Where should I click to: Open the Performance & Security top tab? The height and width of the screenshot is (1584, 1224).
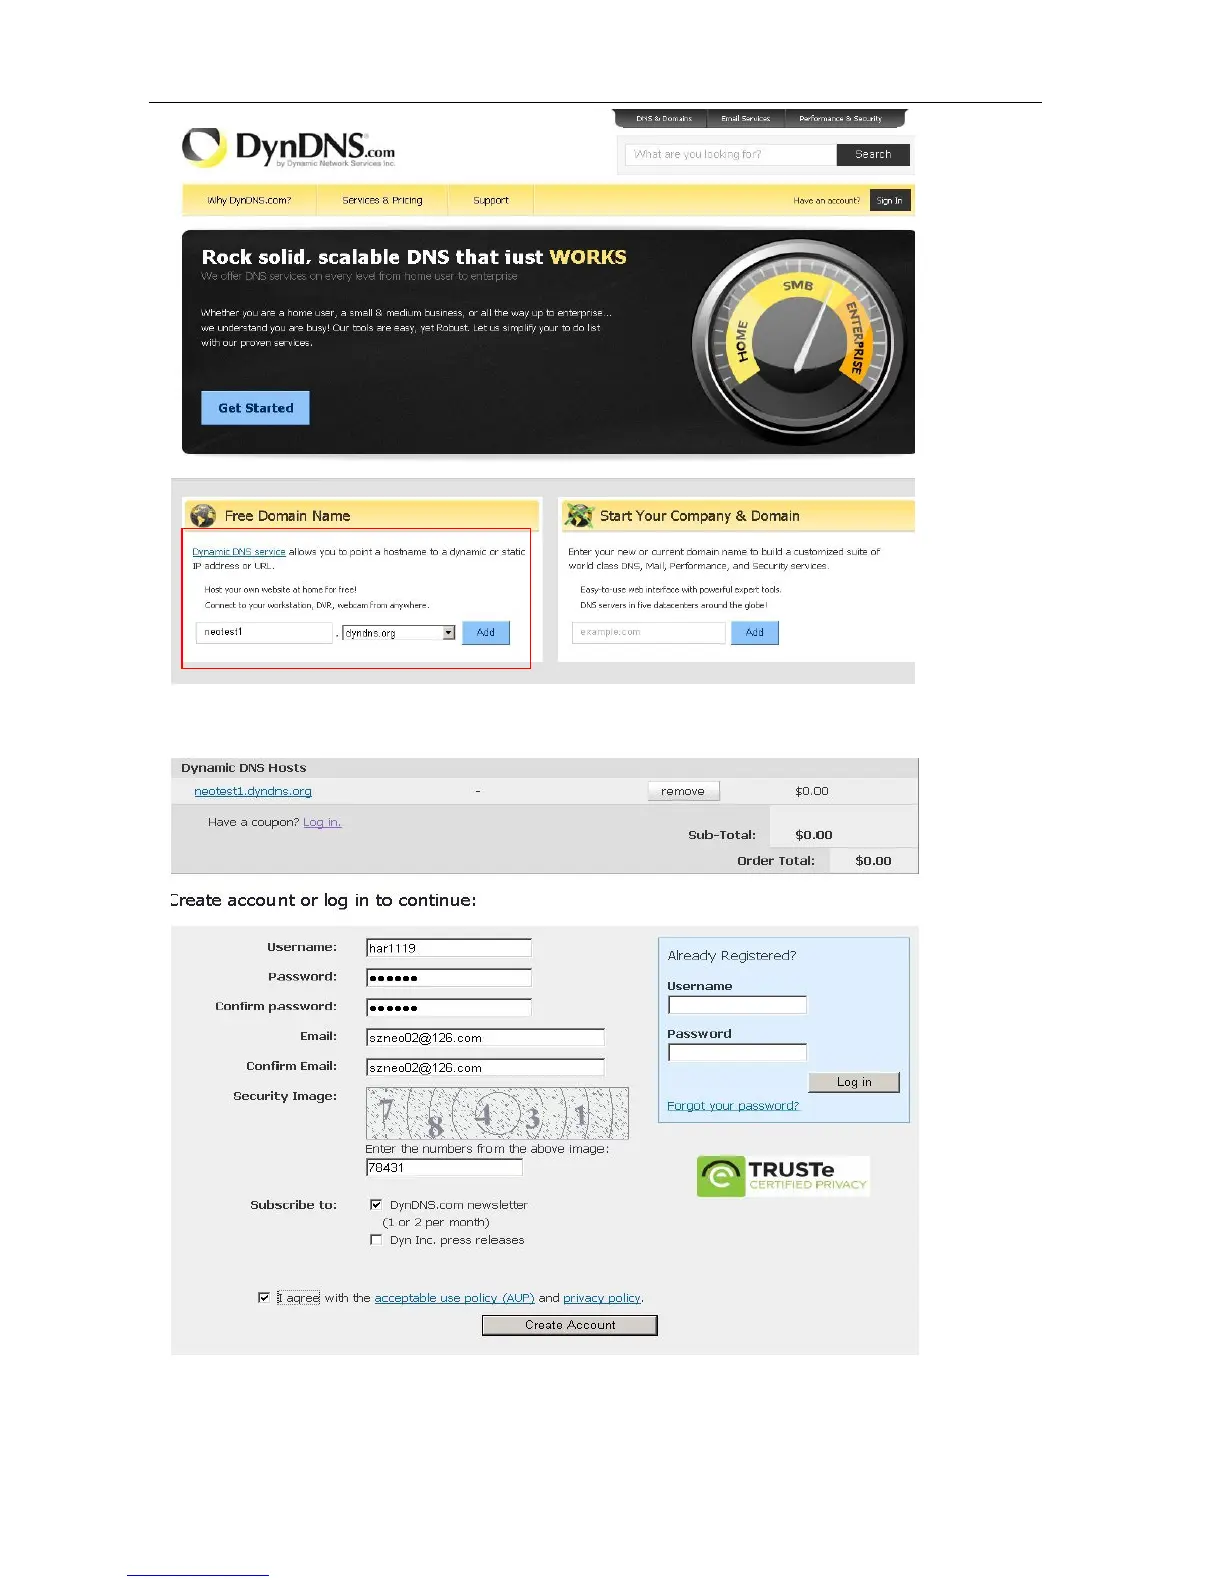(840, 119)
